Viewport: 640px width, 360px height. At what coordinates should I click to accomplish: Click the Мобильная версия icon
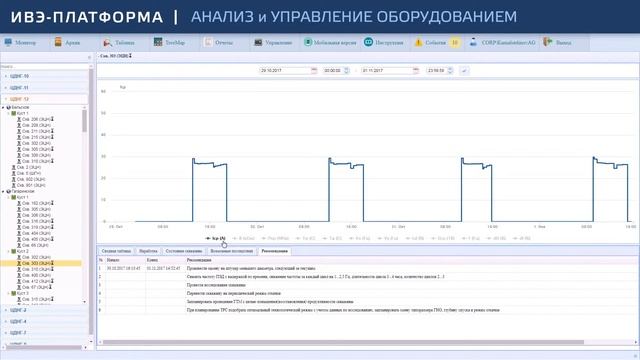click(308, 42)
